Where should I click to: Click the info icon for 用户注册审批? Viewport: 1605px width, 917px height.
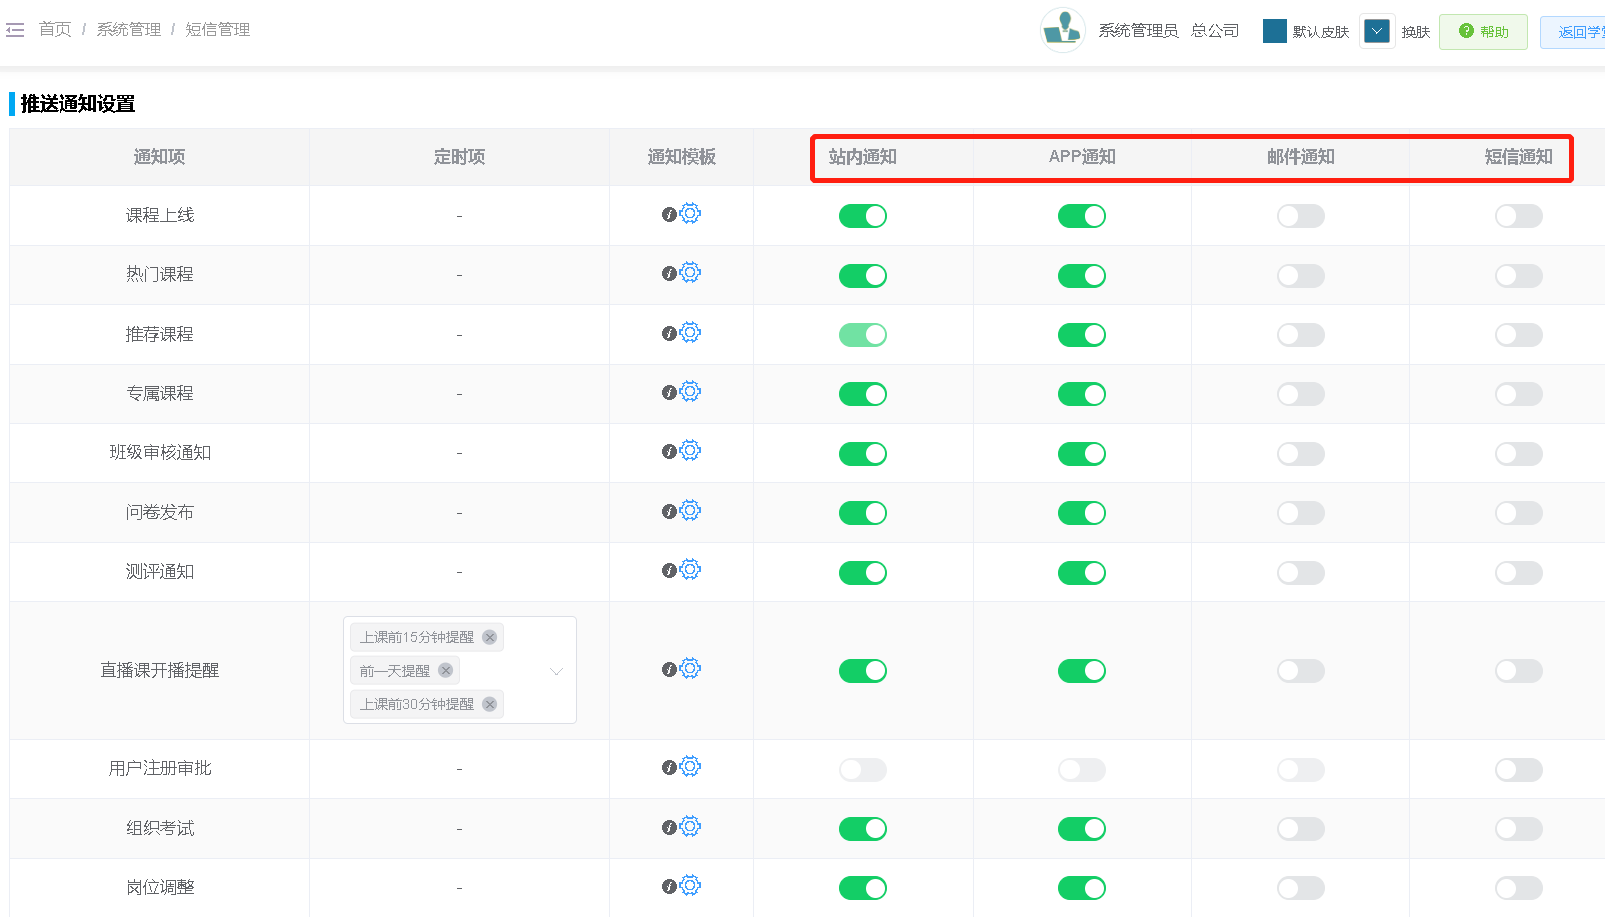pyautogui.click(x=669, y=768)
